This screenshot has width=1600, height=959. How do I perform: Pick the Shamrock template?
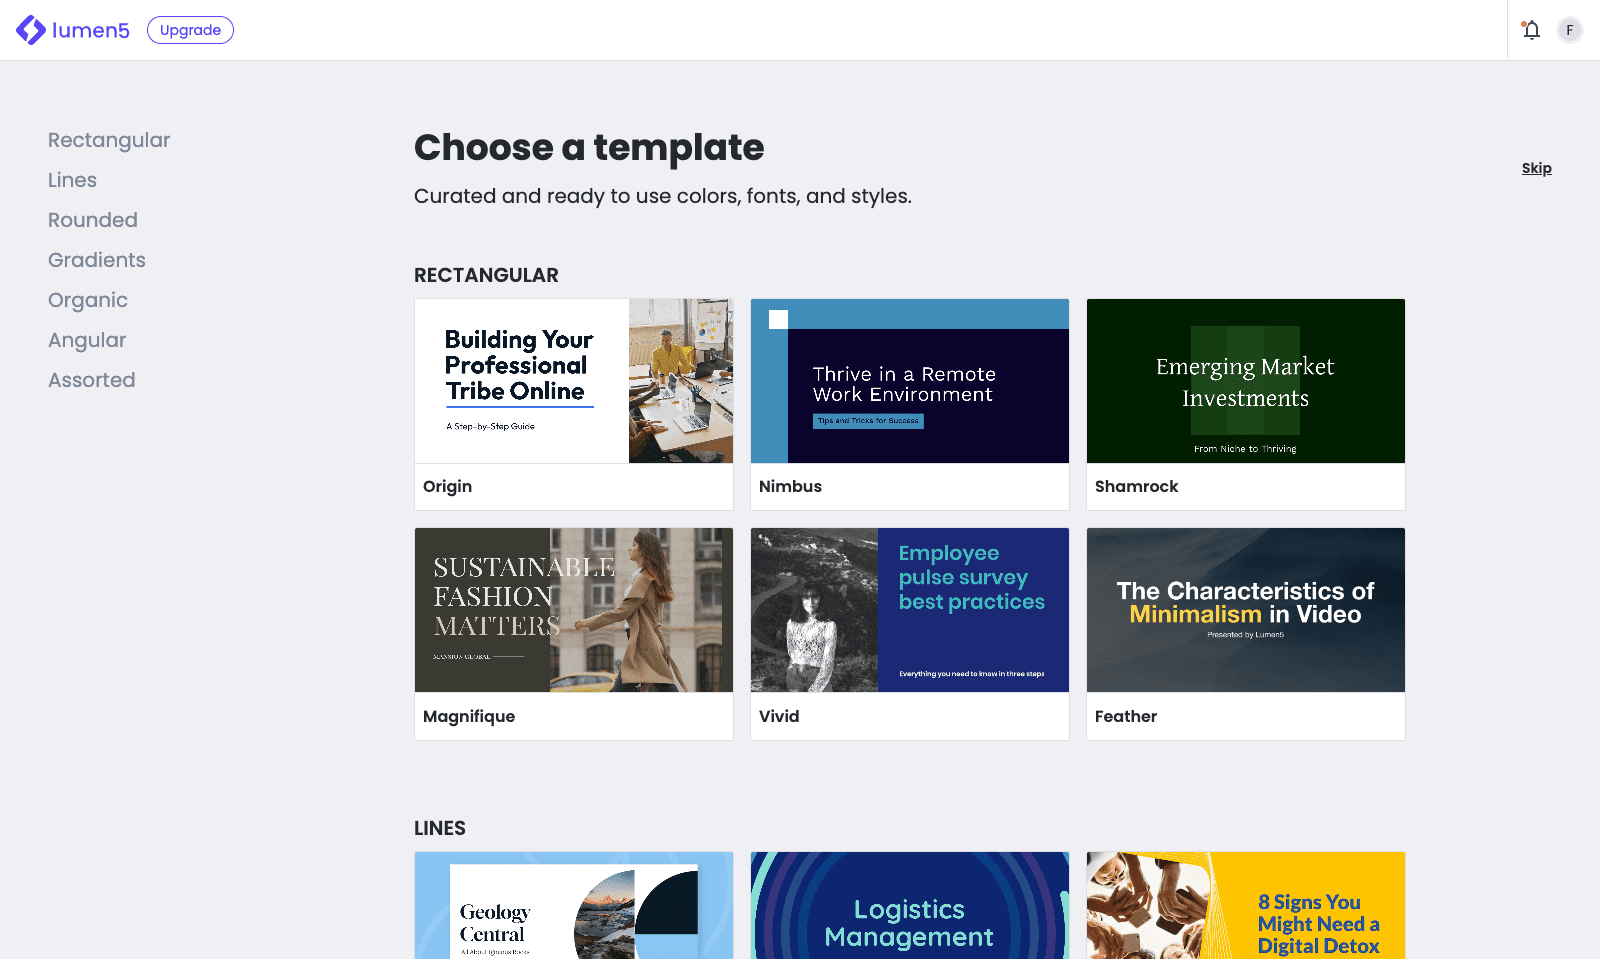pos(1246,381)
